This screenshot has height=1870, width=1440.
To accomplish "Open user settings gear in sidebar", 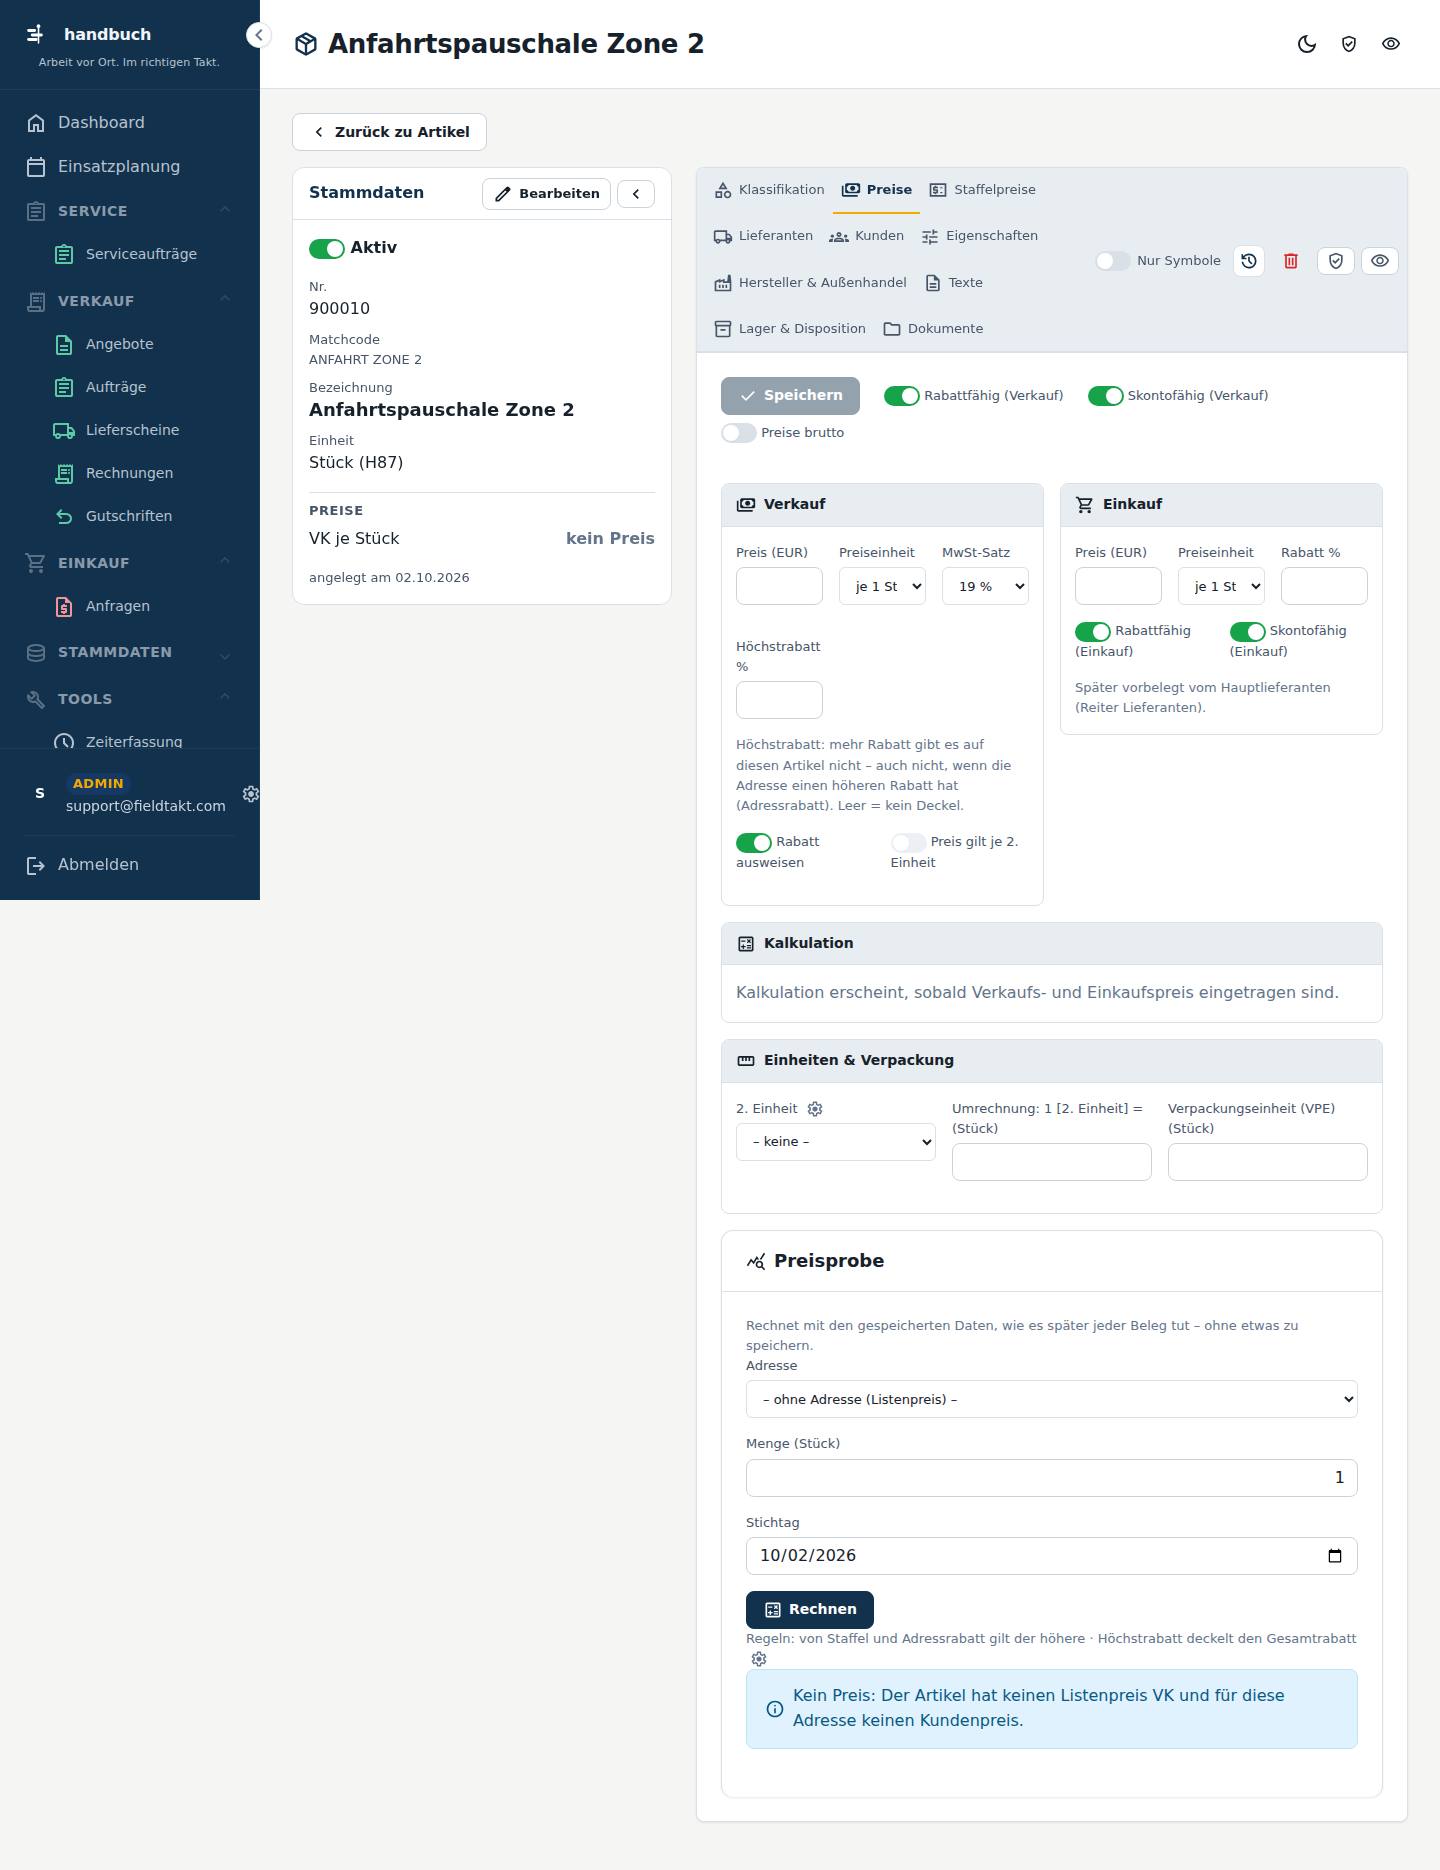I will pyautogui.click(x=251, y=794).
